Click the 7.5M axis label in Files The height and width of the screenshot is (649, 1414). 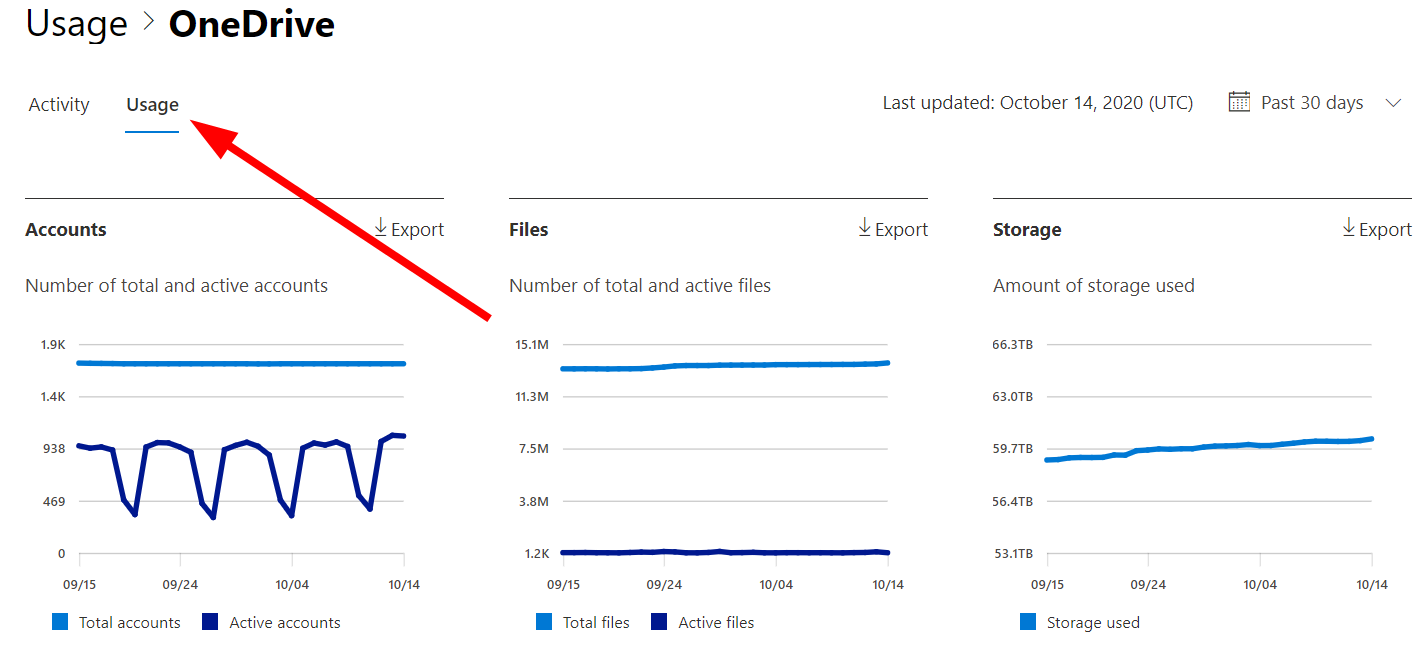[536, 449]
